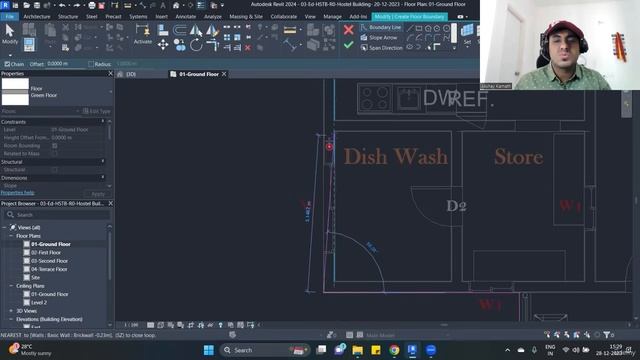Select the Modify arrow tool
Screen dimensions: 640x360
9,33
